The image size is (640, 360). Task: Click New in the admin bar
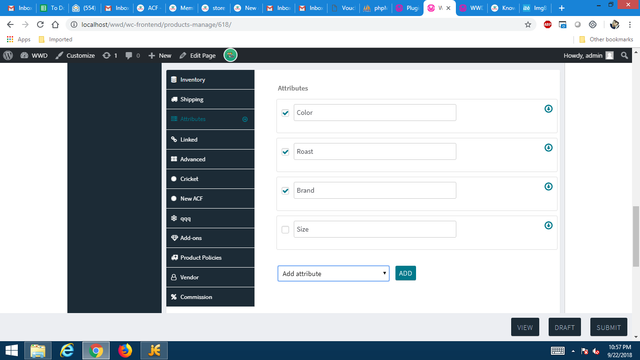160,56
